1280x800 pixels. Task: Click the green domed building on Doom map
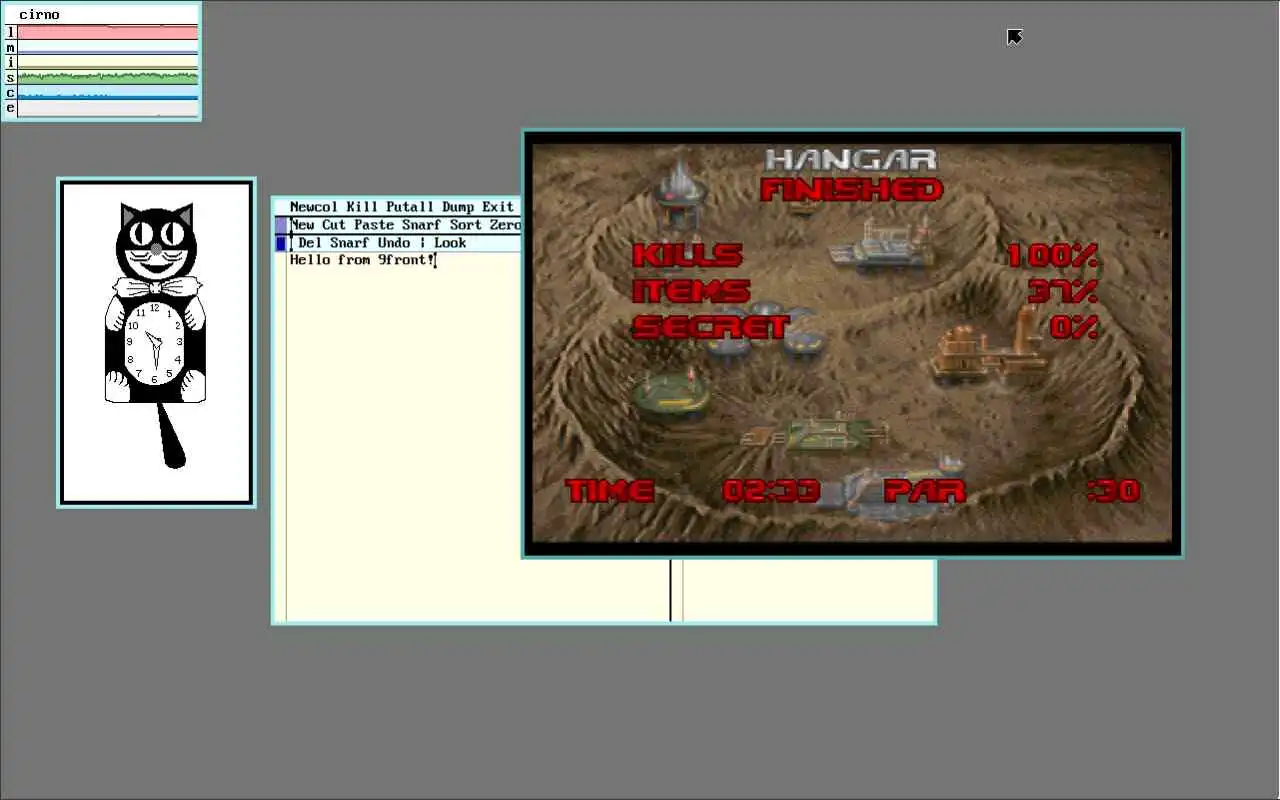(671, 392)
